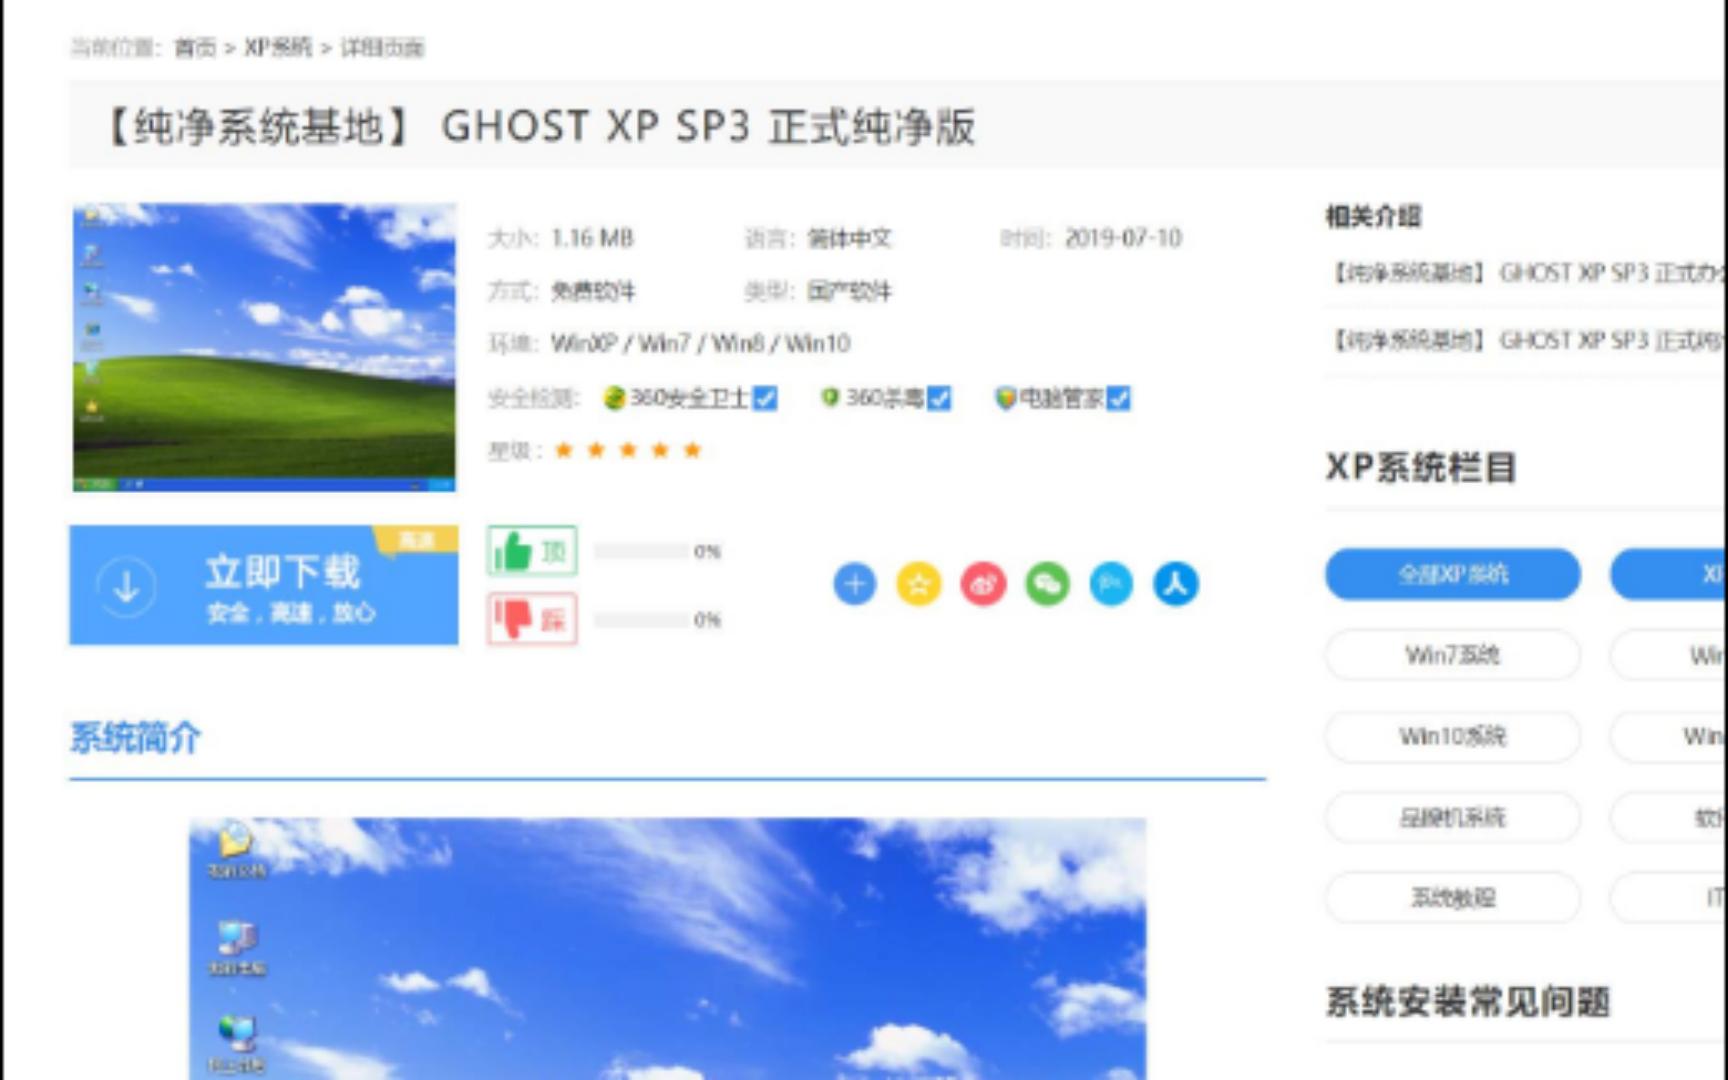Image resolution: width=1728 pixels, height=1080 pixels.
Task: Click the 国产软件 value
Action: pyautogui.click(x=849, y=291)
